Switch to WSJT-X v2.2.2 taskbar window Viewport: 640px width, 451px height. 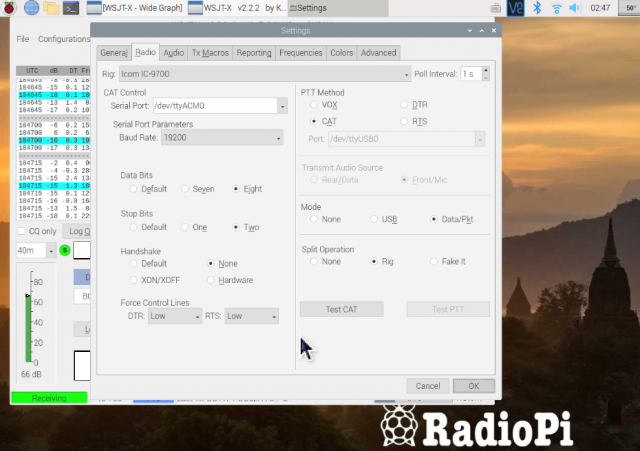pyautogui.click(x=236, y=8)
